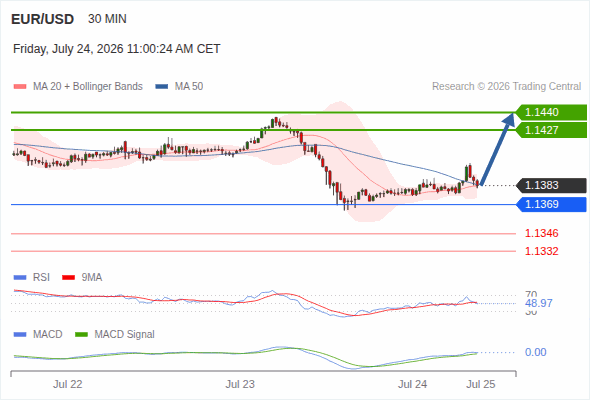Screen dimensions: 590x400
Task: Click the 9MA legend label
Action: point(92,278)
